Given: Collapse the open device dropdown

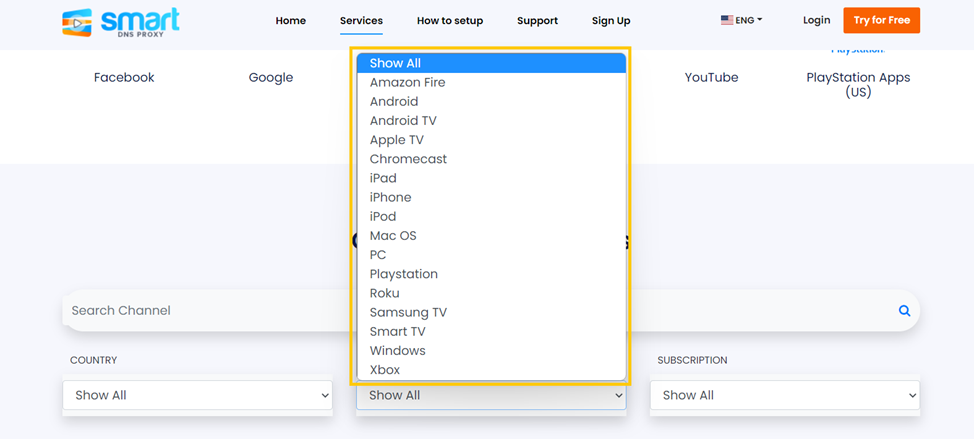Looking at the screenshot, I should pos(491,395).
